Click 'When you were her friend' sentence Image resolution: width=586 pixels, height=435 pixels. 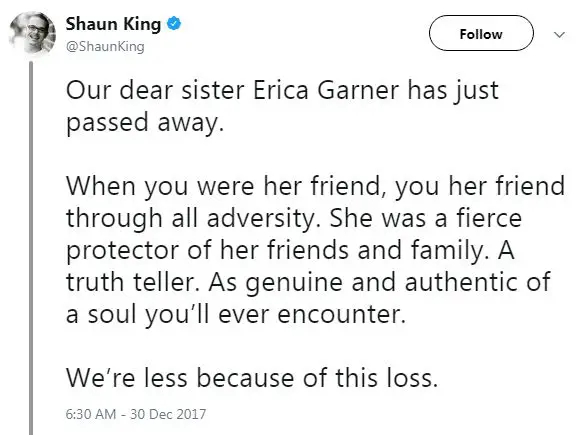226,186
